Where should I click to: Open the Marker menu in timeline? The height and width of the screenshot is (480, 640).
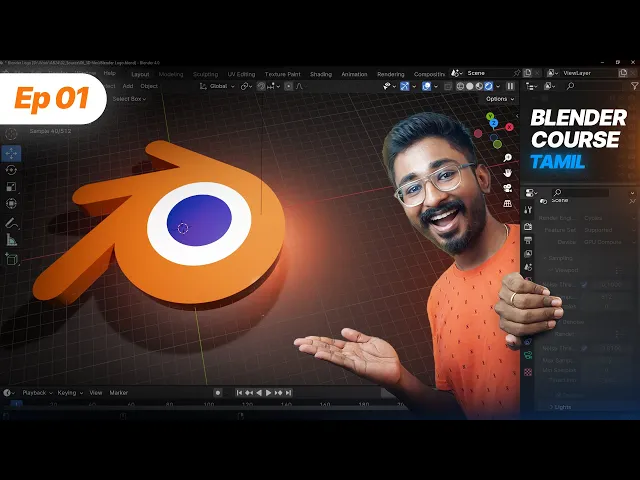(118, 393)
